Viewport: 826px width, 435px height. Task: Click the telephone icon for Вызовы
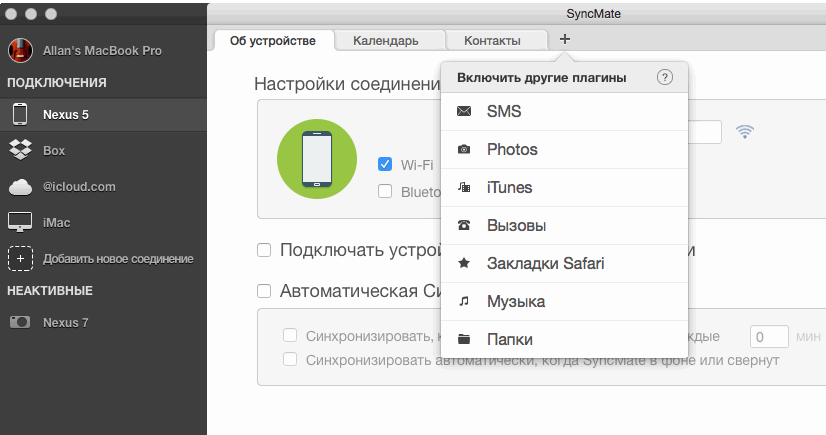click(464, 225)
